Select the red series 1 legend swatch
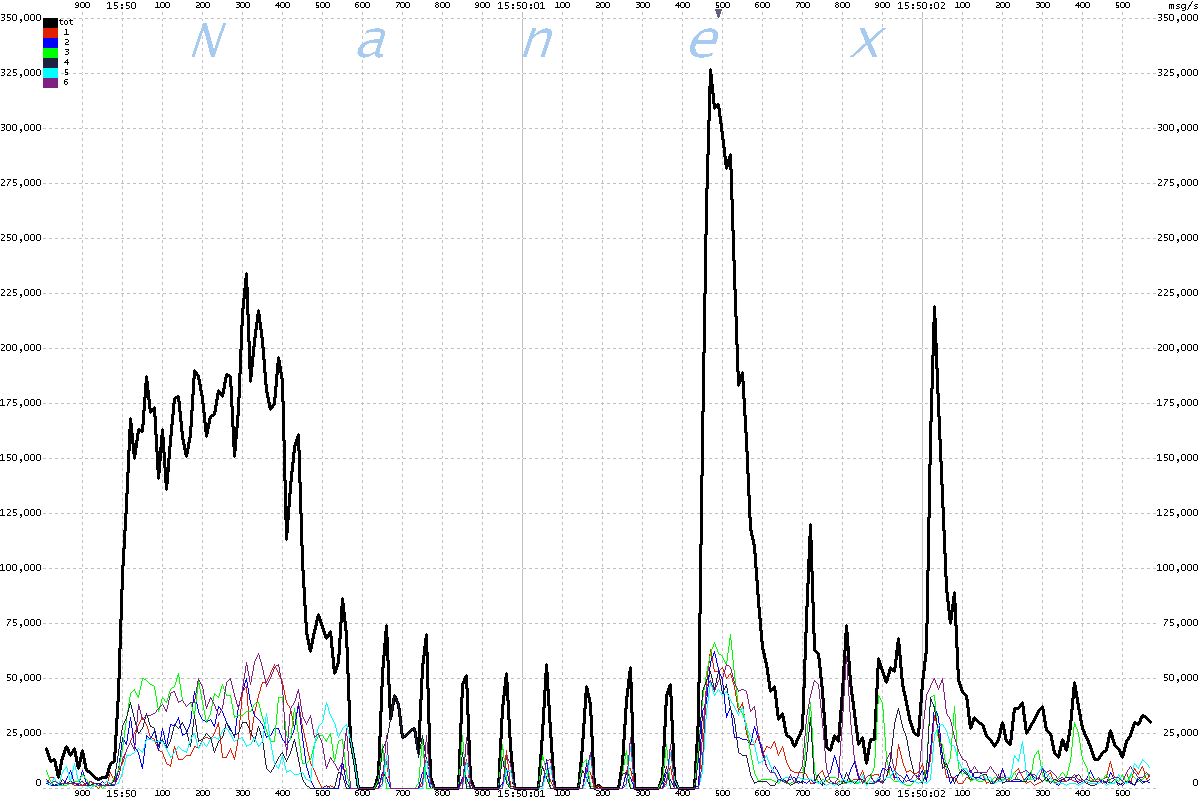This screenshot has height=800, width=1200. point(51,32)
